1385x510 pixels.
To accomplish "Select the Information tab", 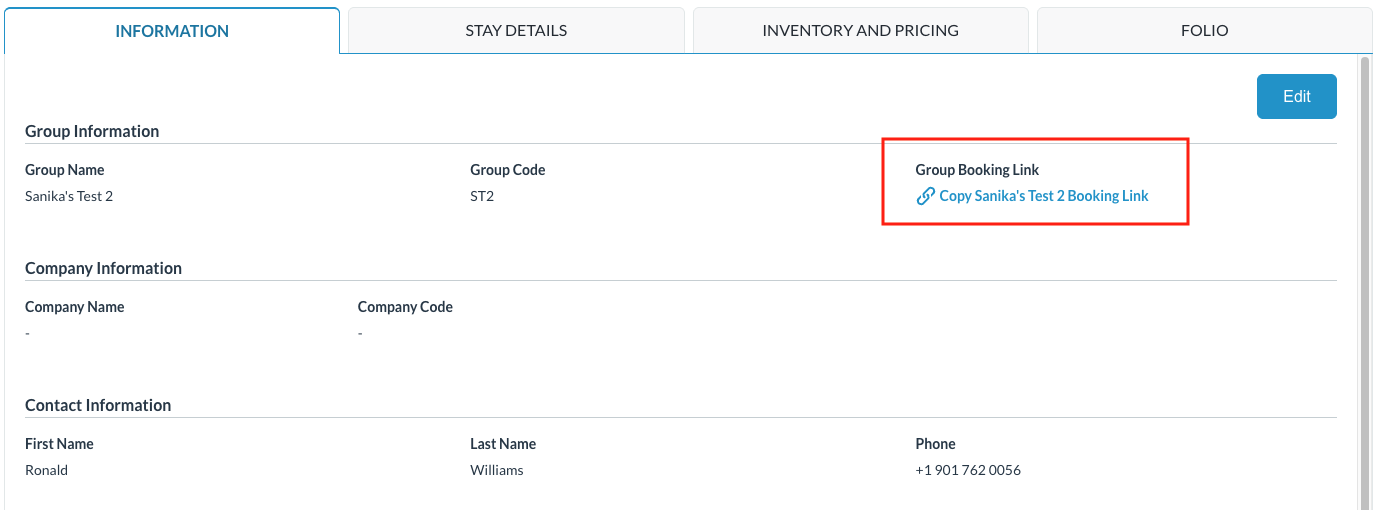I will (x=172, y=31).
